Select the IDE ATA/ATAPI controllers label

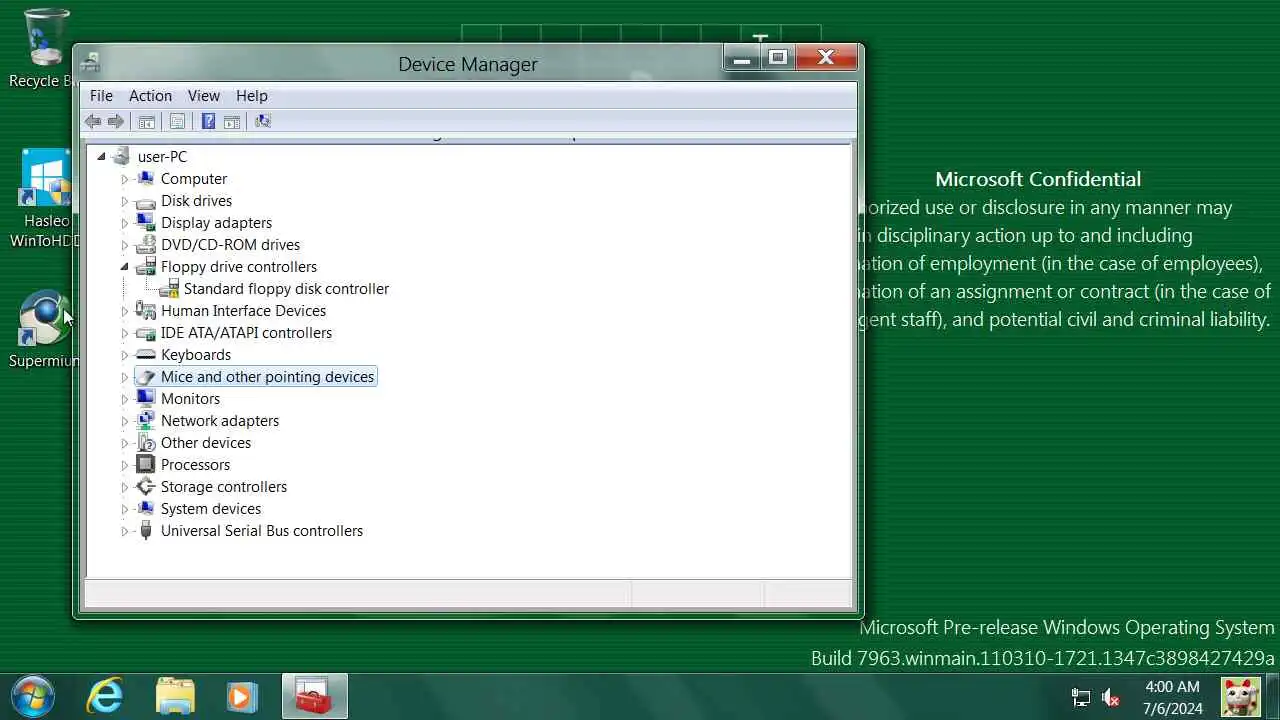click(246, 333)
